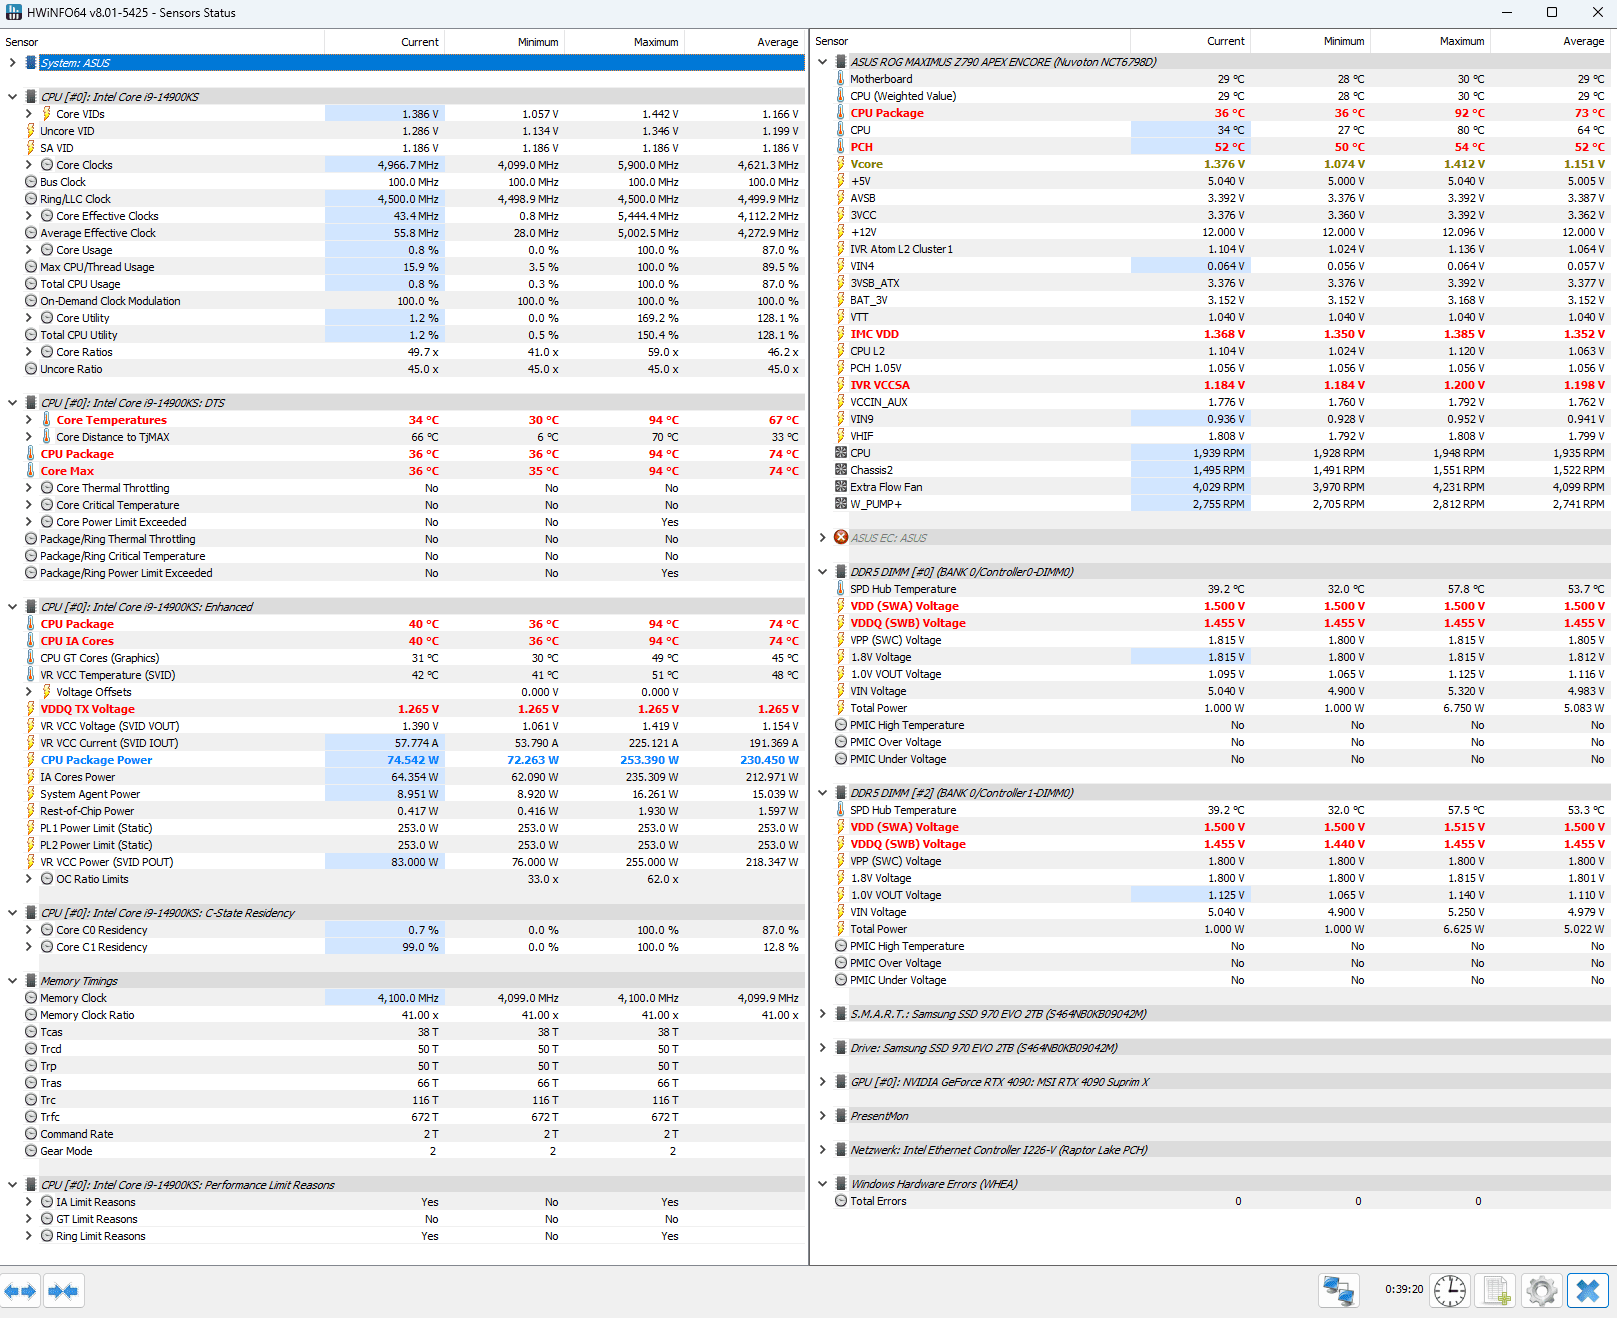Viewport: 1617px width, 1318px height.
Task: Select the CPU Package Power row
Action: click(x=403, y=760)
